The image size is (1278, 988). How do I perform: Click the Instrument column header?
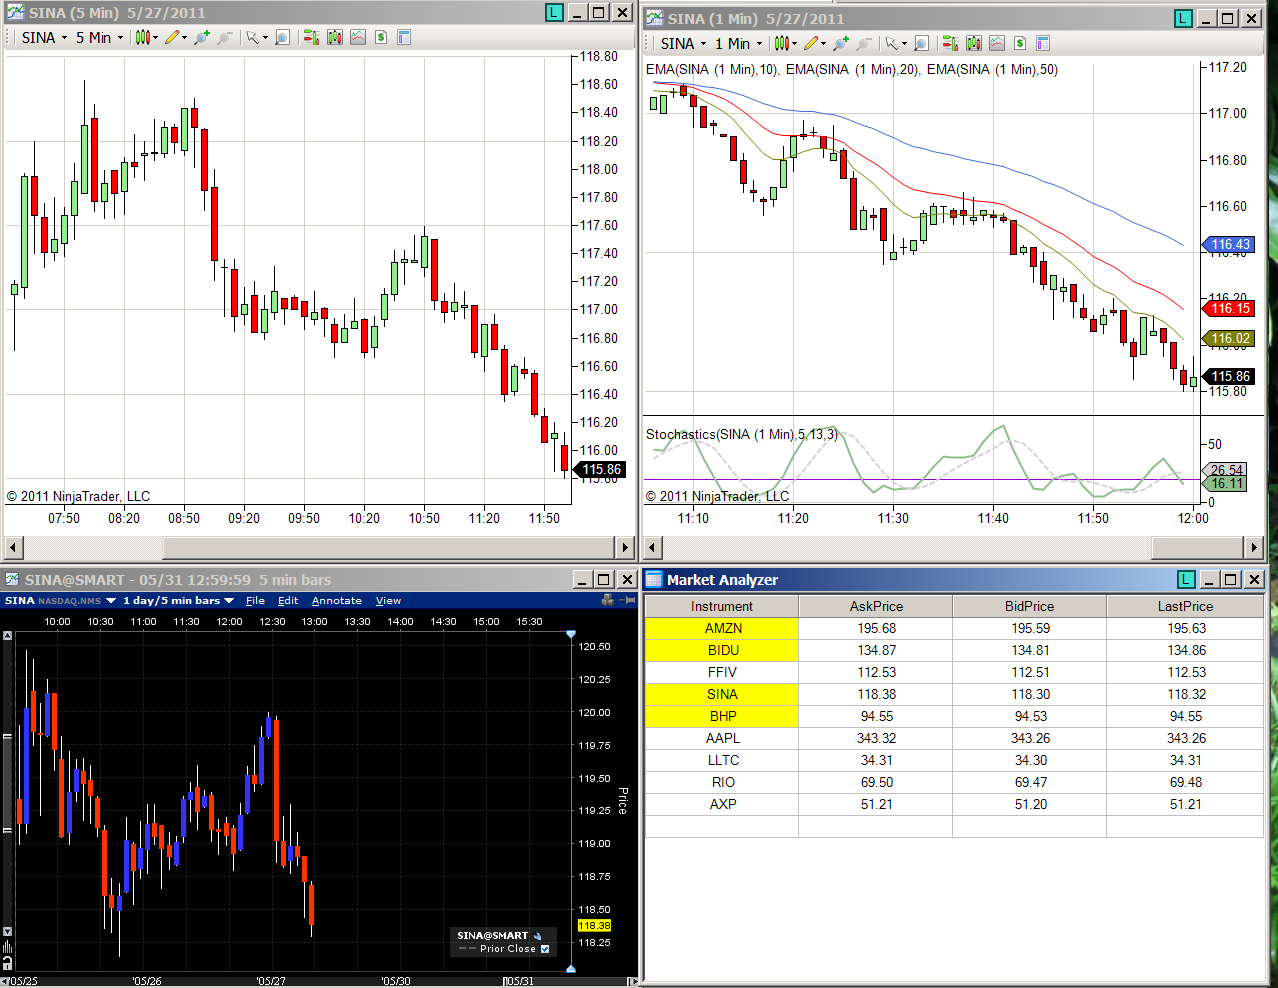[722, 606]
